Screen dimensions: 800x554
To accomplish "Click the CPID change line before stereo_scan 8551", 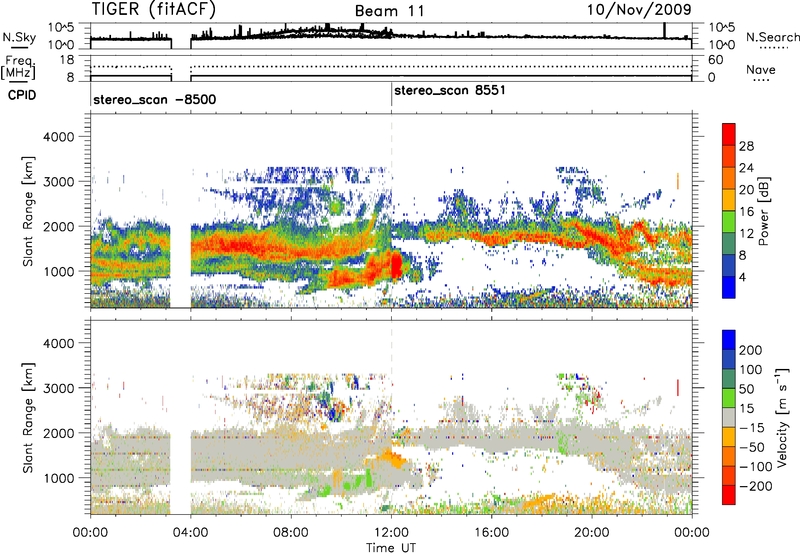I will [x=391, y=94].
